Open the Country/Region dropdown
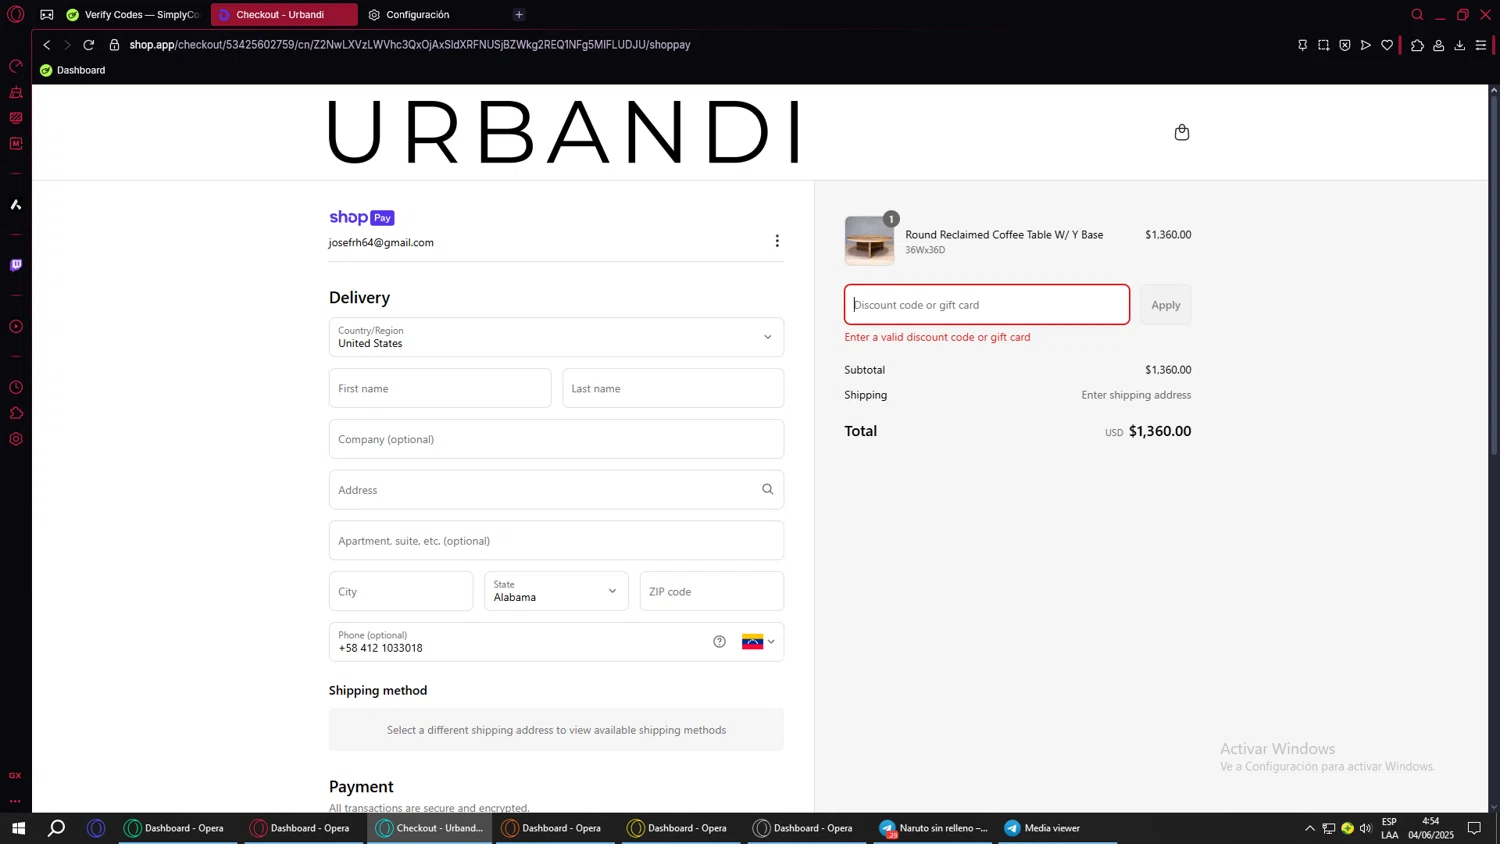Image resolution: width=1500 pixels, height=844 pixels. coord(556,337)
